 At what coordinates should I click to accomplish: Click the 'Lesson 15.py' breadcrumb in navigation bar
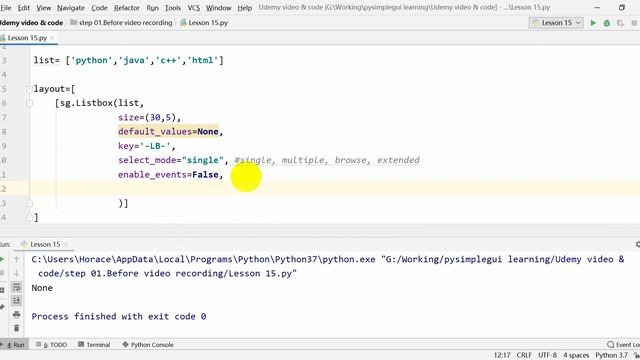click(204, 23)
